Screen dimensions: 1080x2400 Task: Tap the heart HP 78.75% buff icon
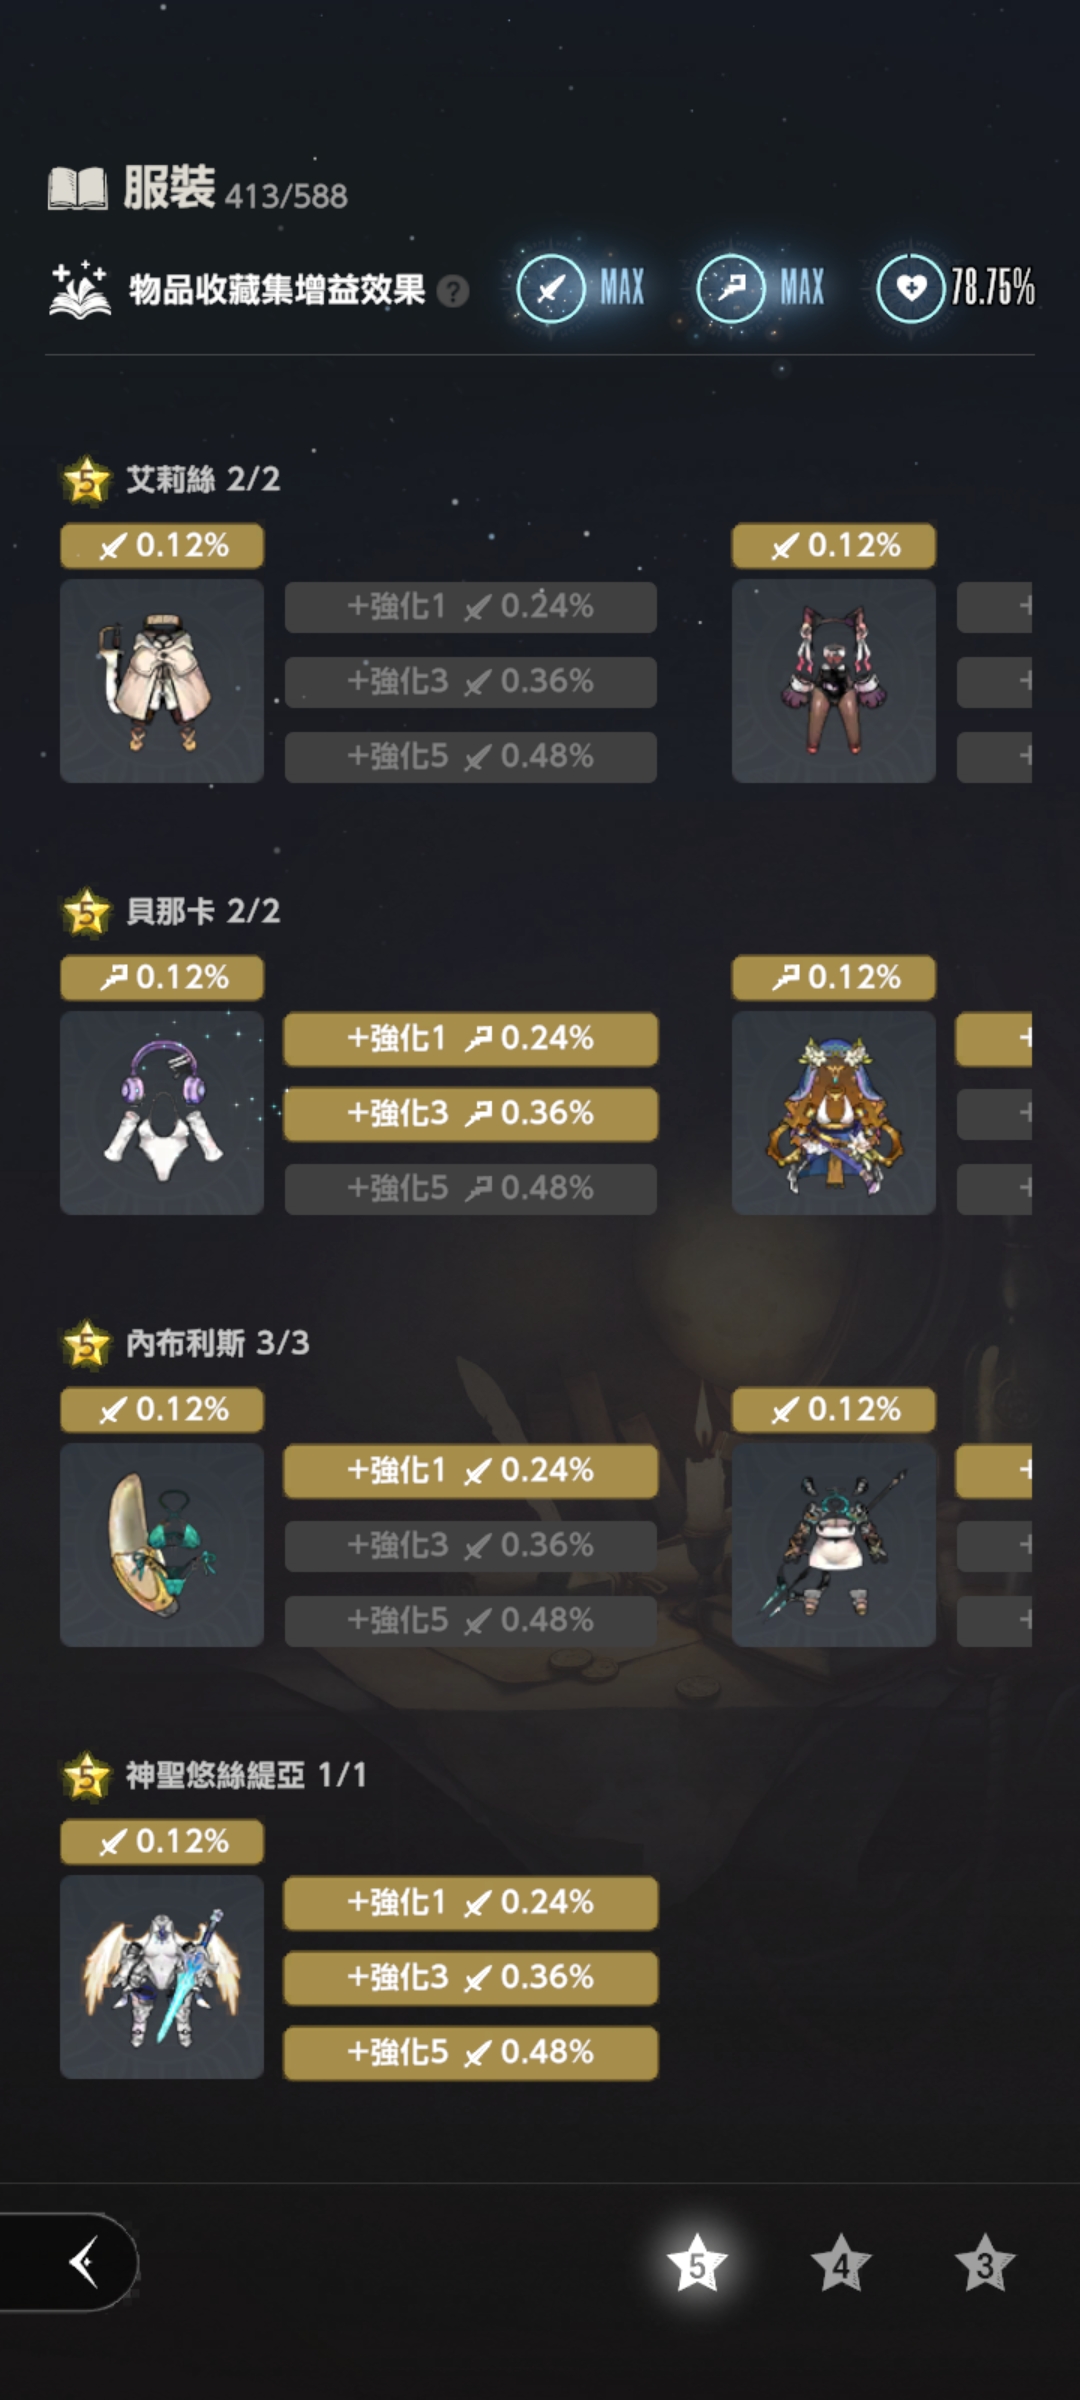[x=911, y=289]
